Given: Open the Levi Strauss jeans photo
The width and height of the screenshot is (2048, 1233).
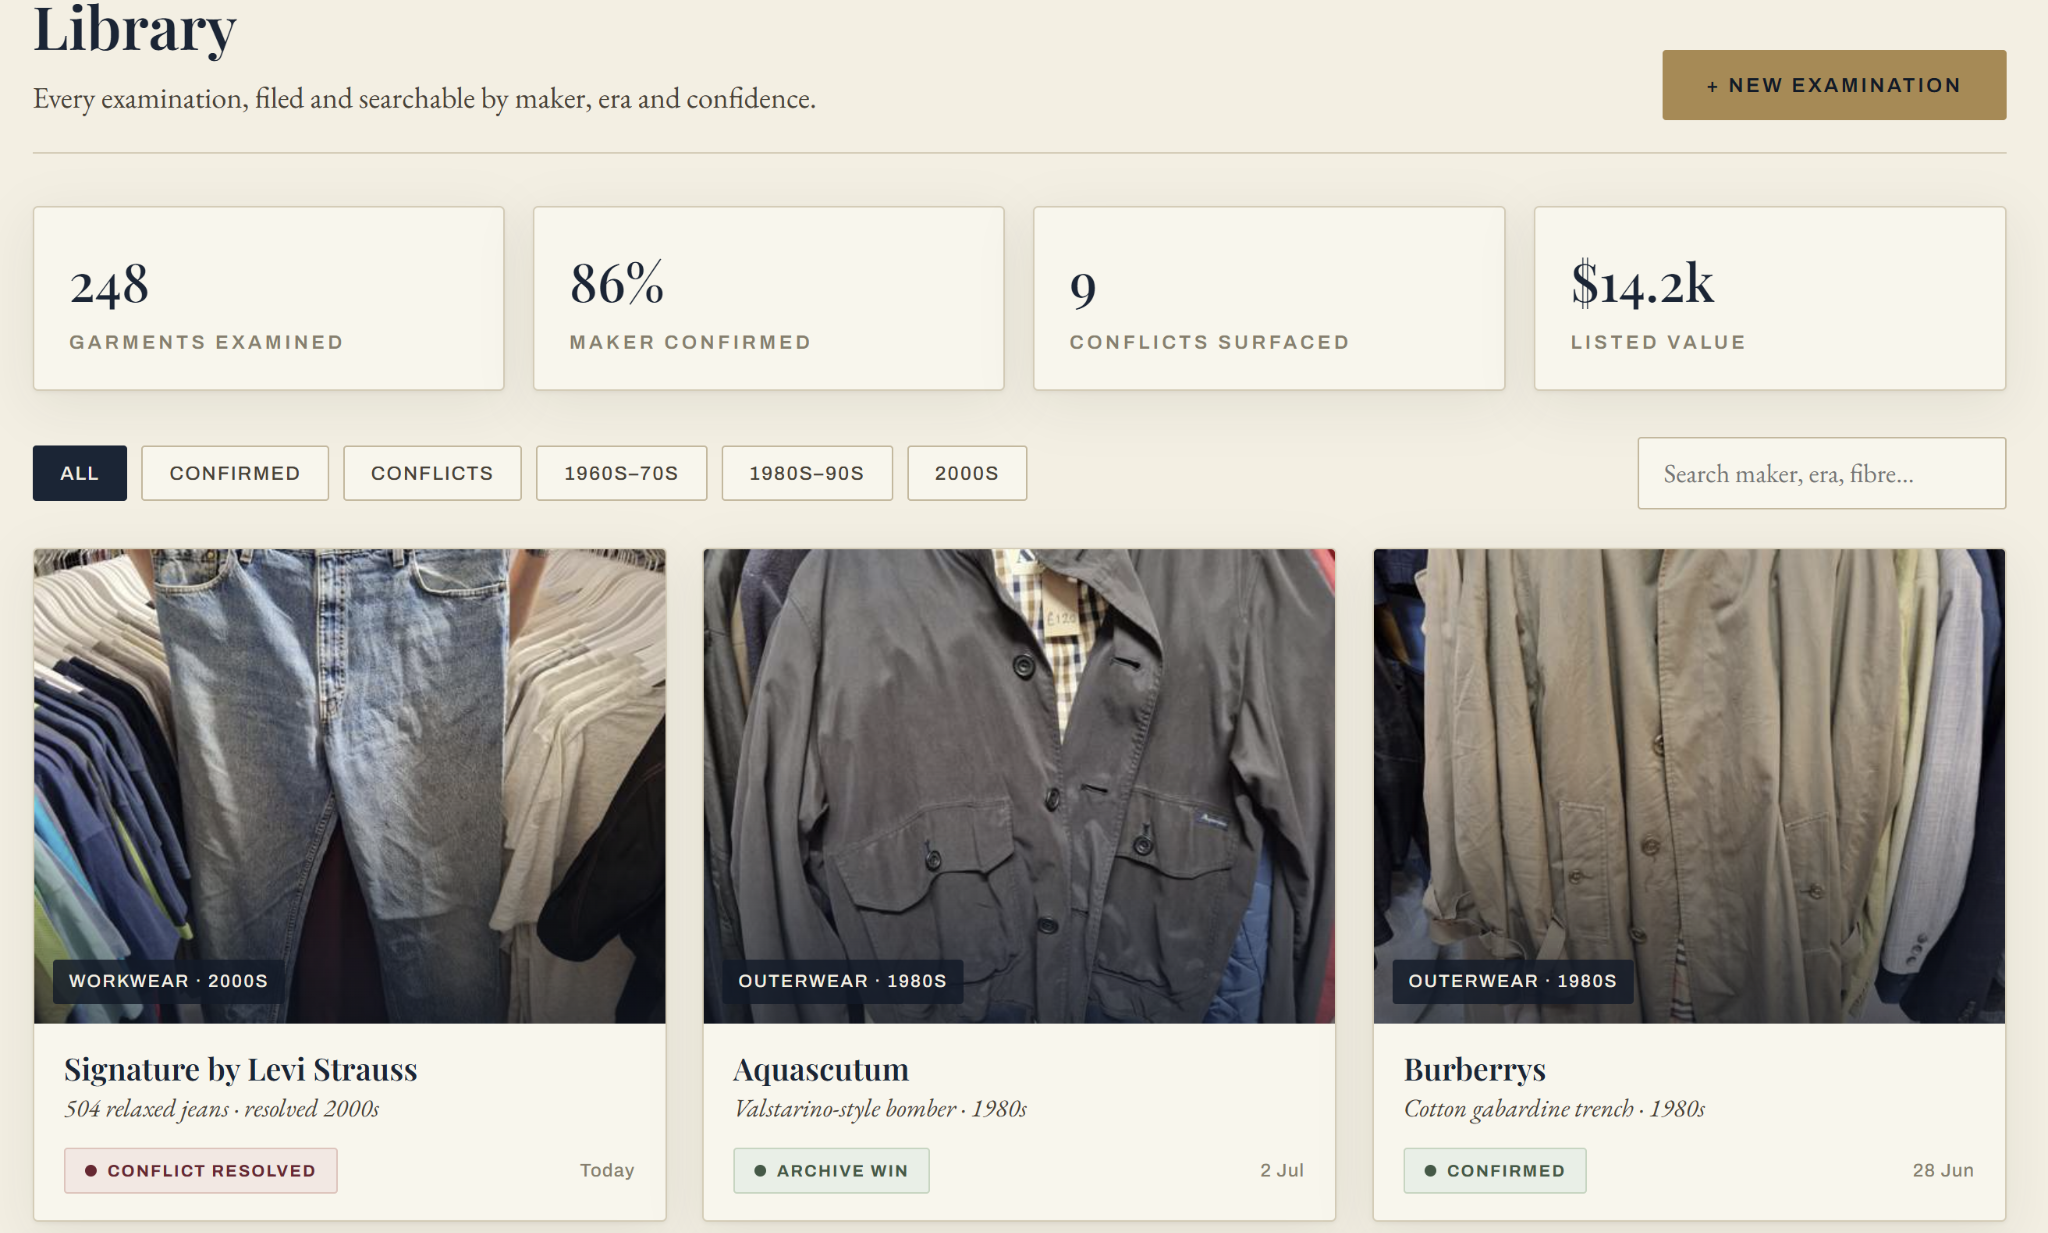Looking at the screenshot, I should 350,786.
